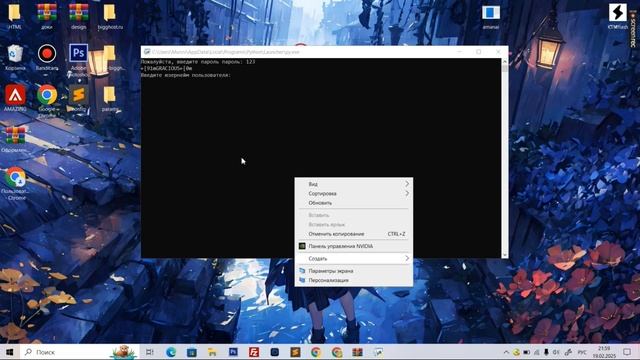Open the Windows Start menu
Screen dimensions: 640x360
pos(10,352)
